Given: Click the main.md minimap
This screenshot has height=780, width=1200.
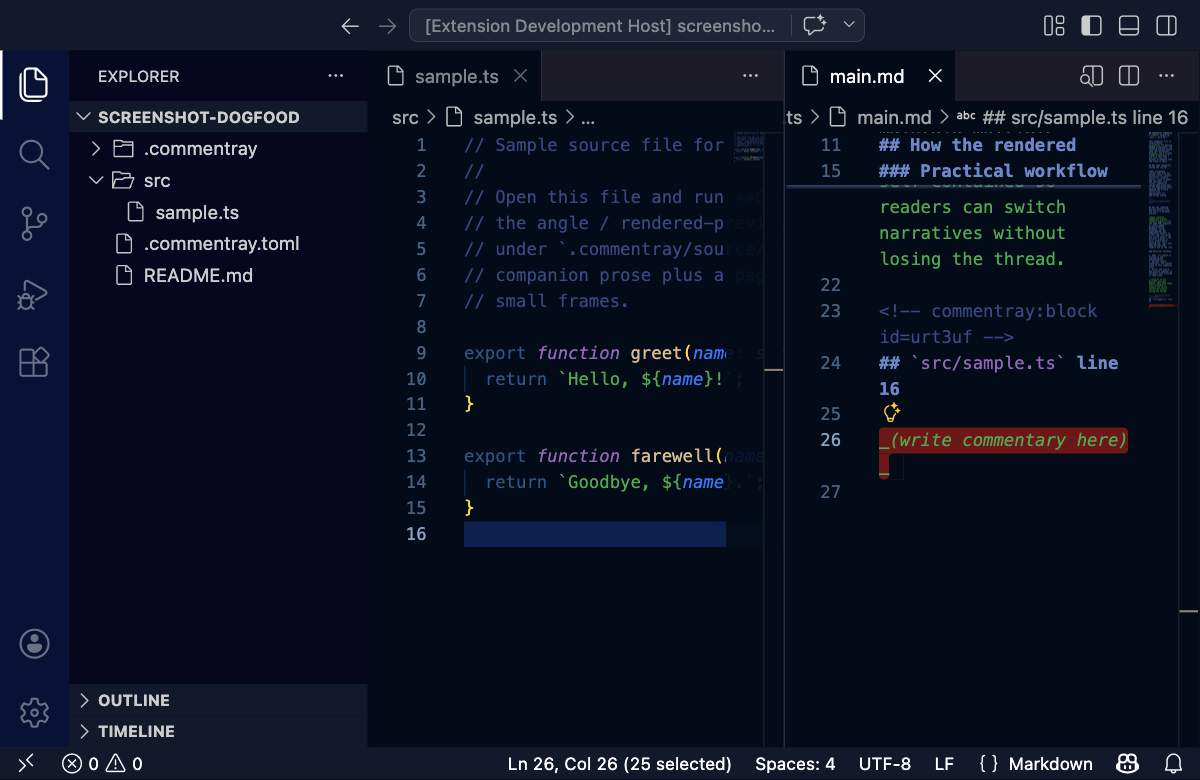Looking at the screenshot, I should pyautogui.click(x=1160, y=220).
